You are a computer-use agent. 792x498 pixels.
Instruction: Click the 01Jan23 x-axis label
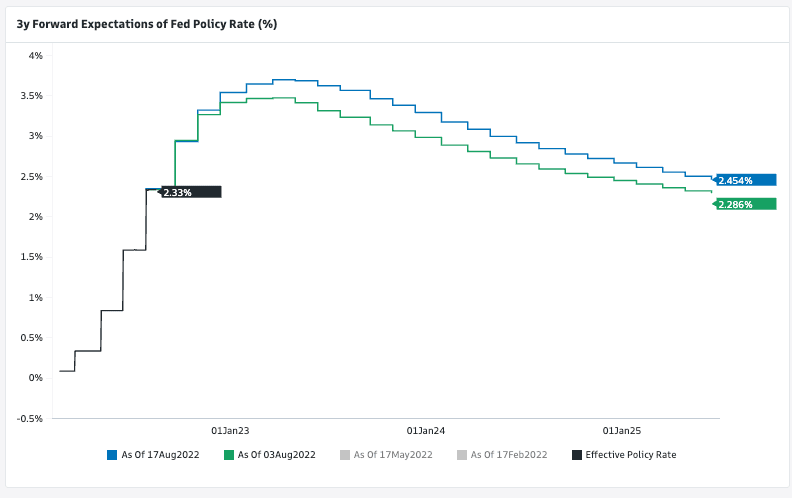pyautogui.click(x=230, y=431)
